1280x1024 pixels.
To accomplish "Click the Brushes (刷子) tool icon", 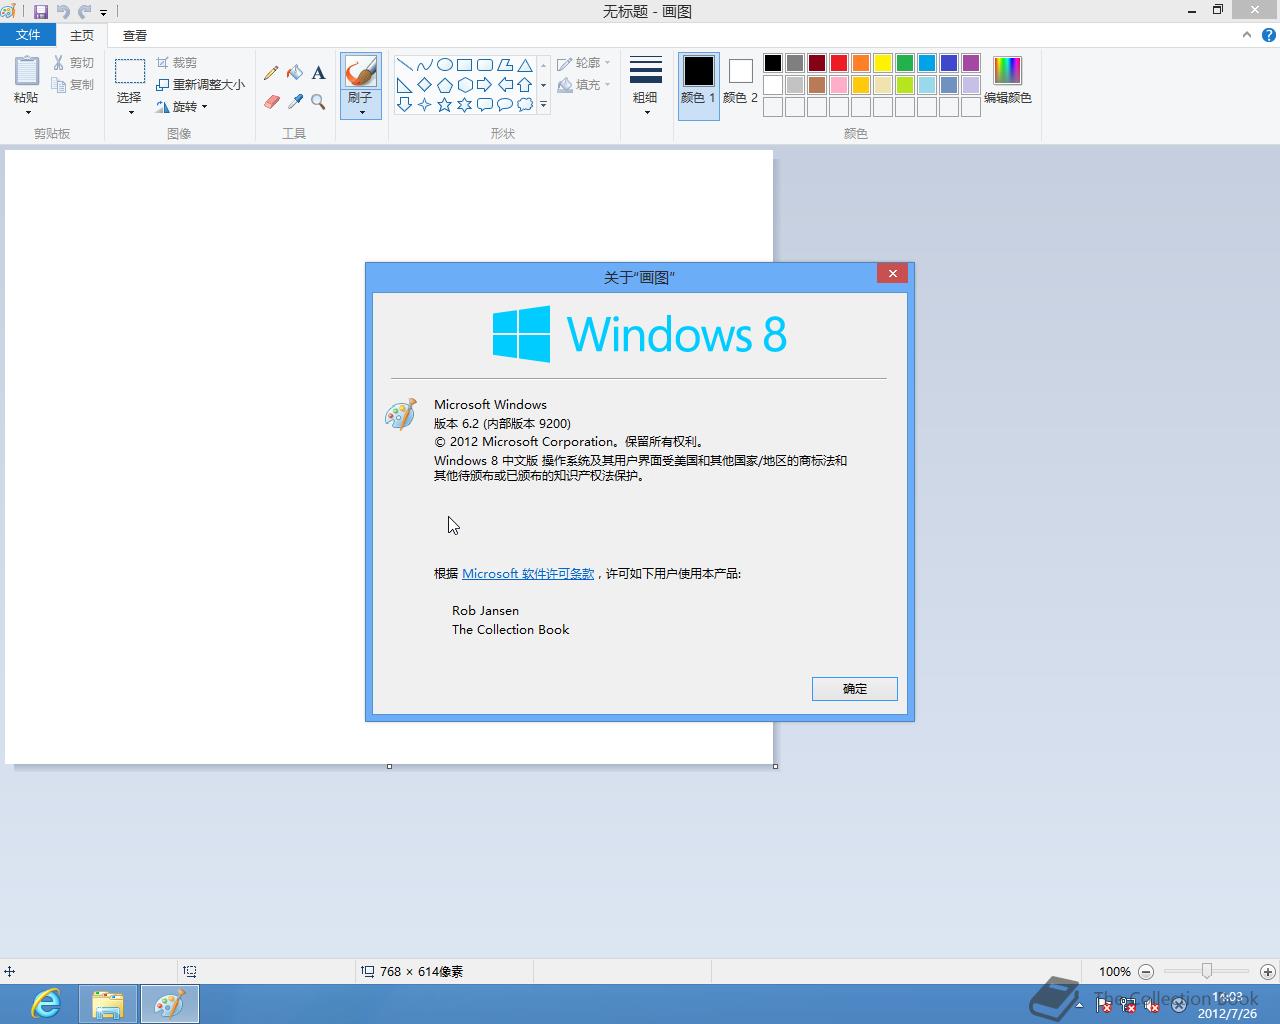I will pyautogui.click(x=360, y=72).
